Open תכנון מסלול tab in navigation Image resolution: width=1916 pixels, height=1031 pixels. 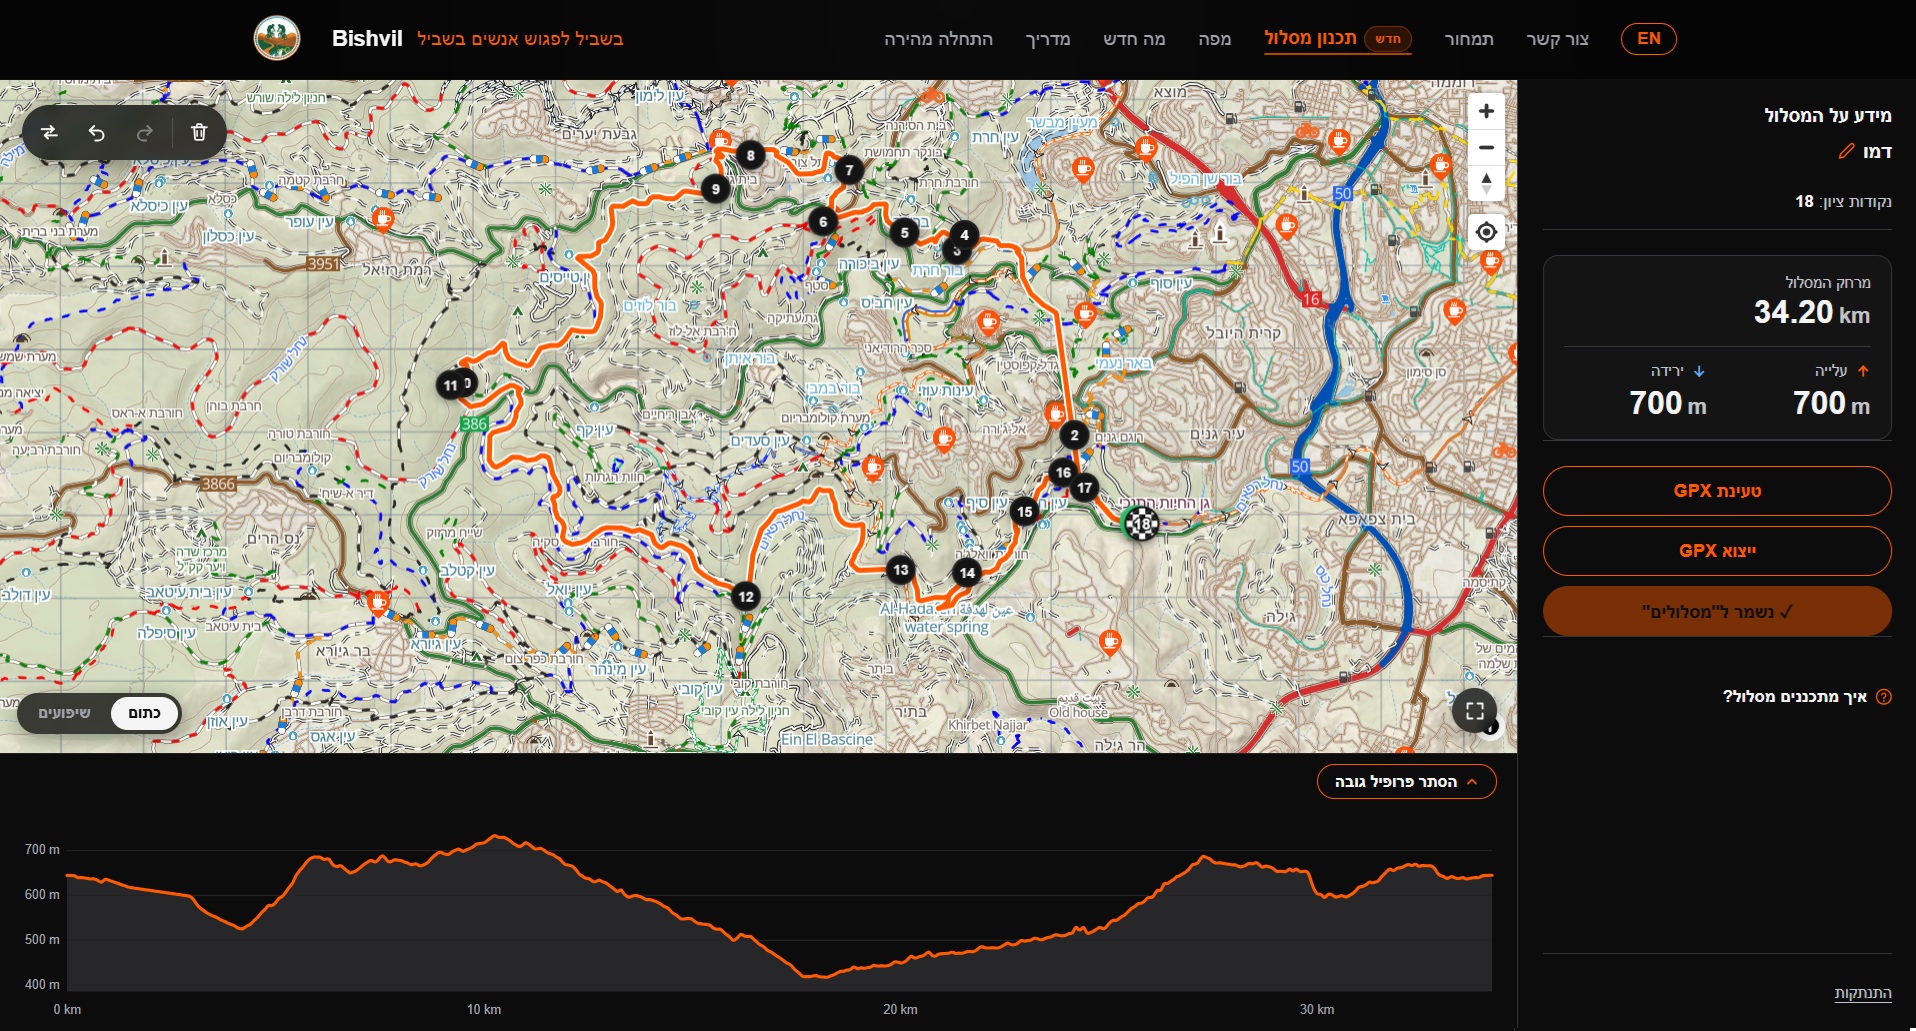(1337, 38)
